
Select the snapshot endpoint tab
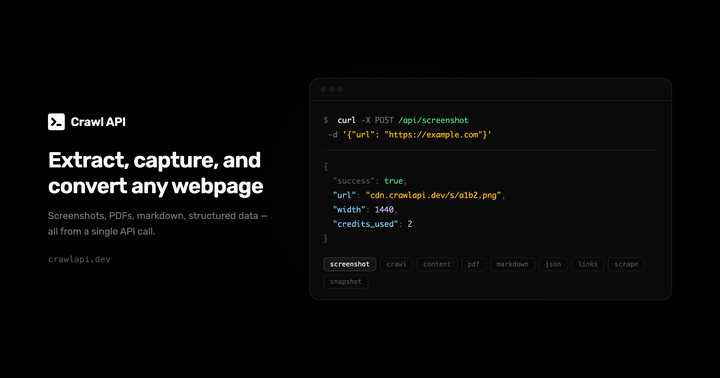345,282
